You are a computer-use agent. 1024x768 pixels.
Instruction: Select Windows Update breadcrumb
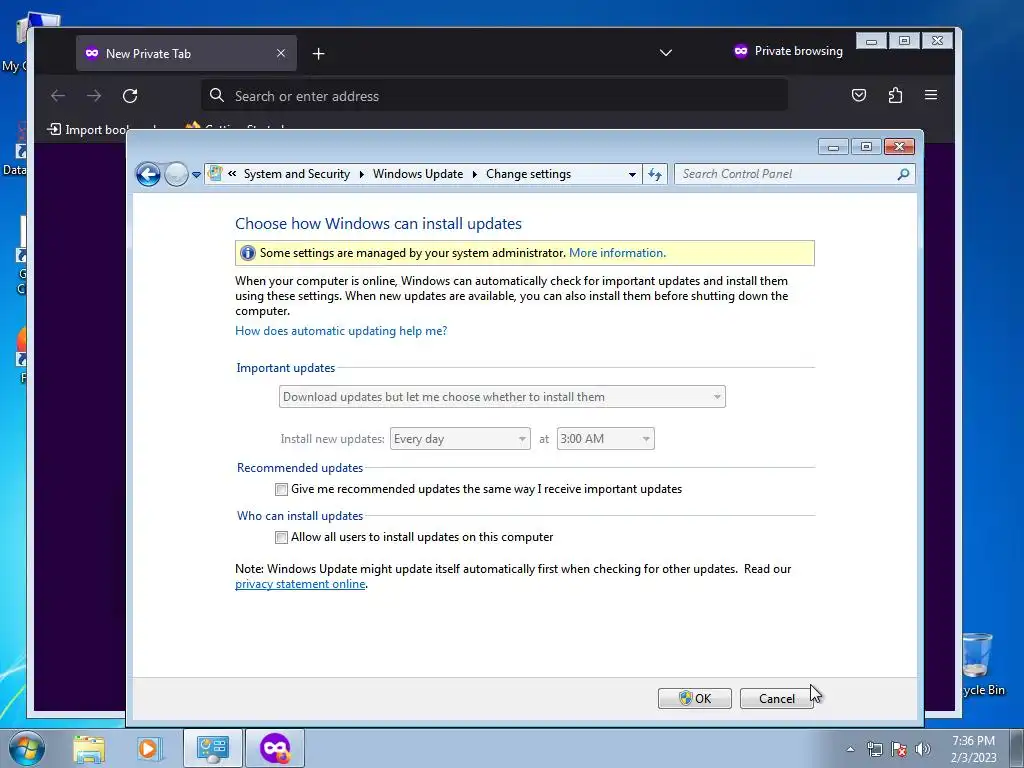[418, 174]
